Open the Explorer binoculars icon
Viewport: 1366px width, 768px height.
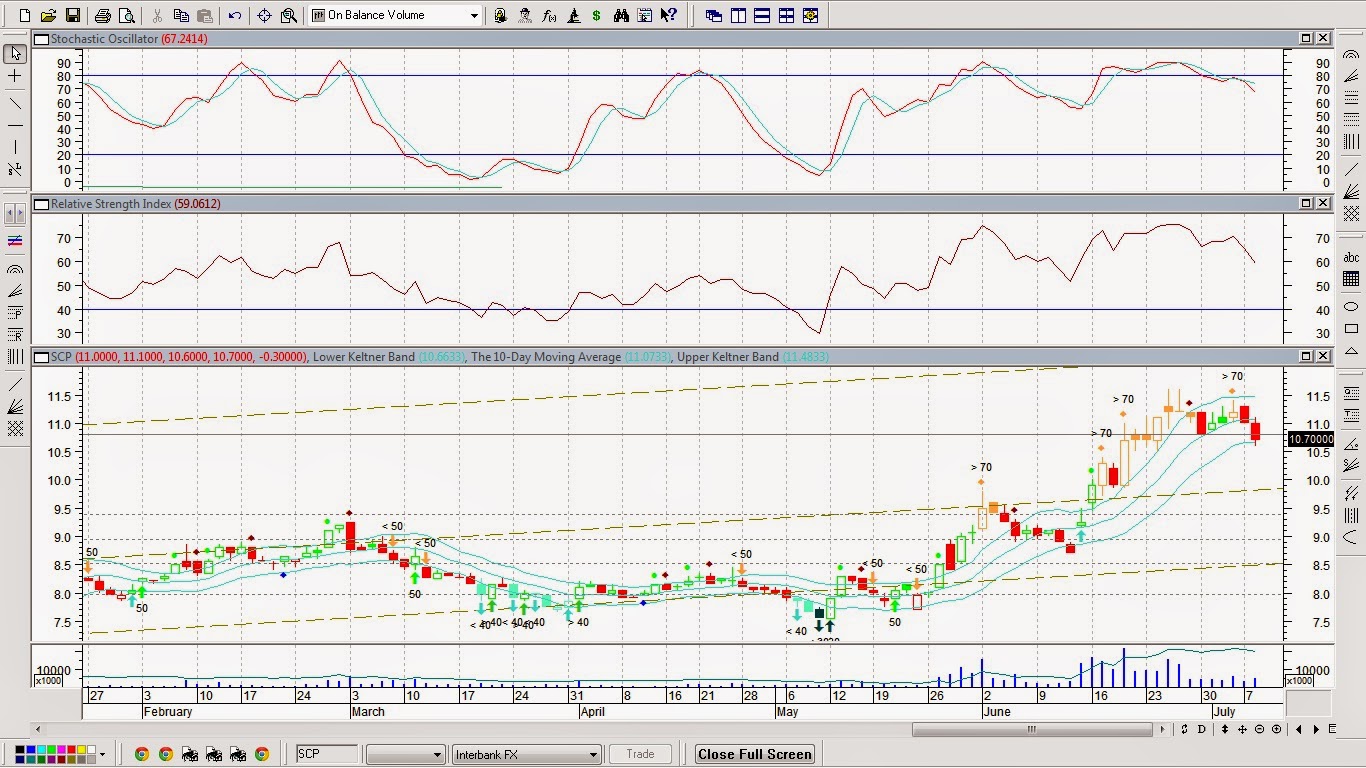tap(621, 15)
